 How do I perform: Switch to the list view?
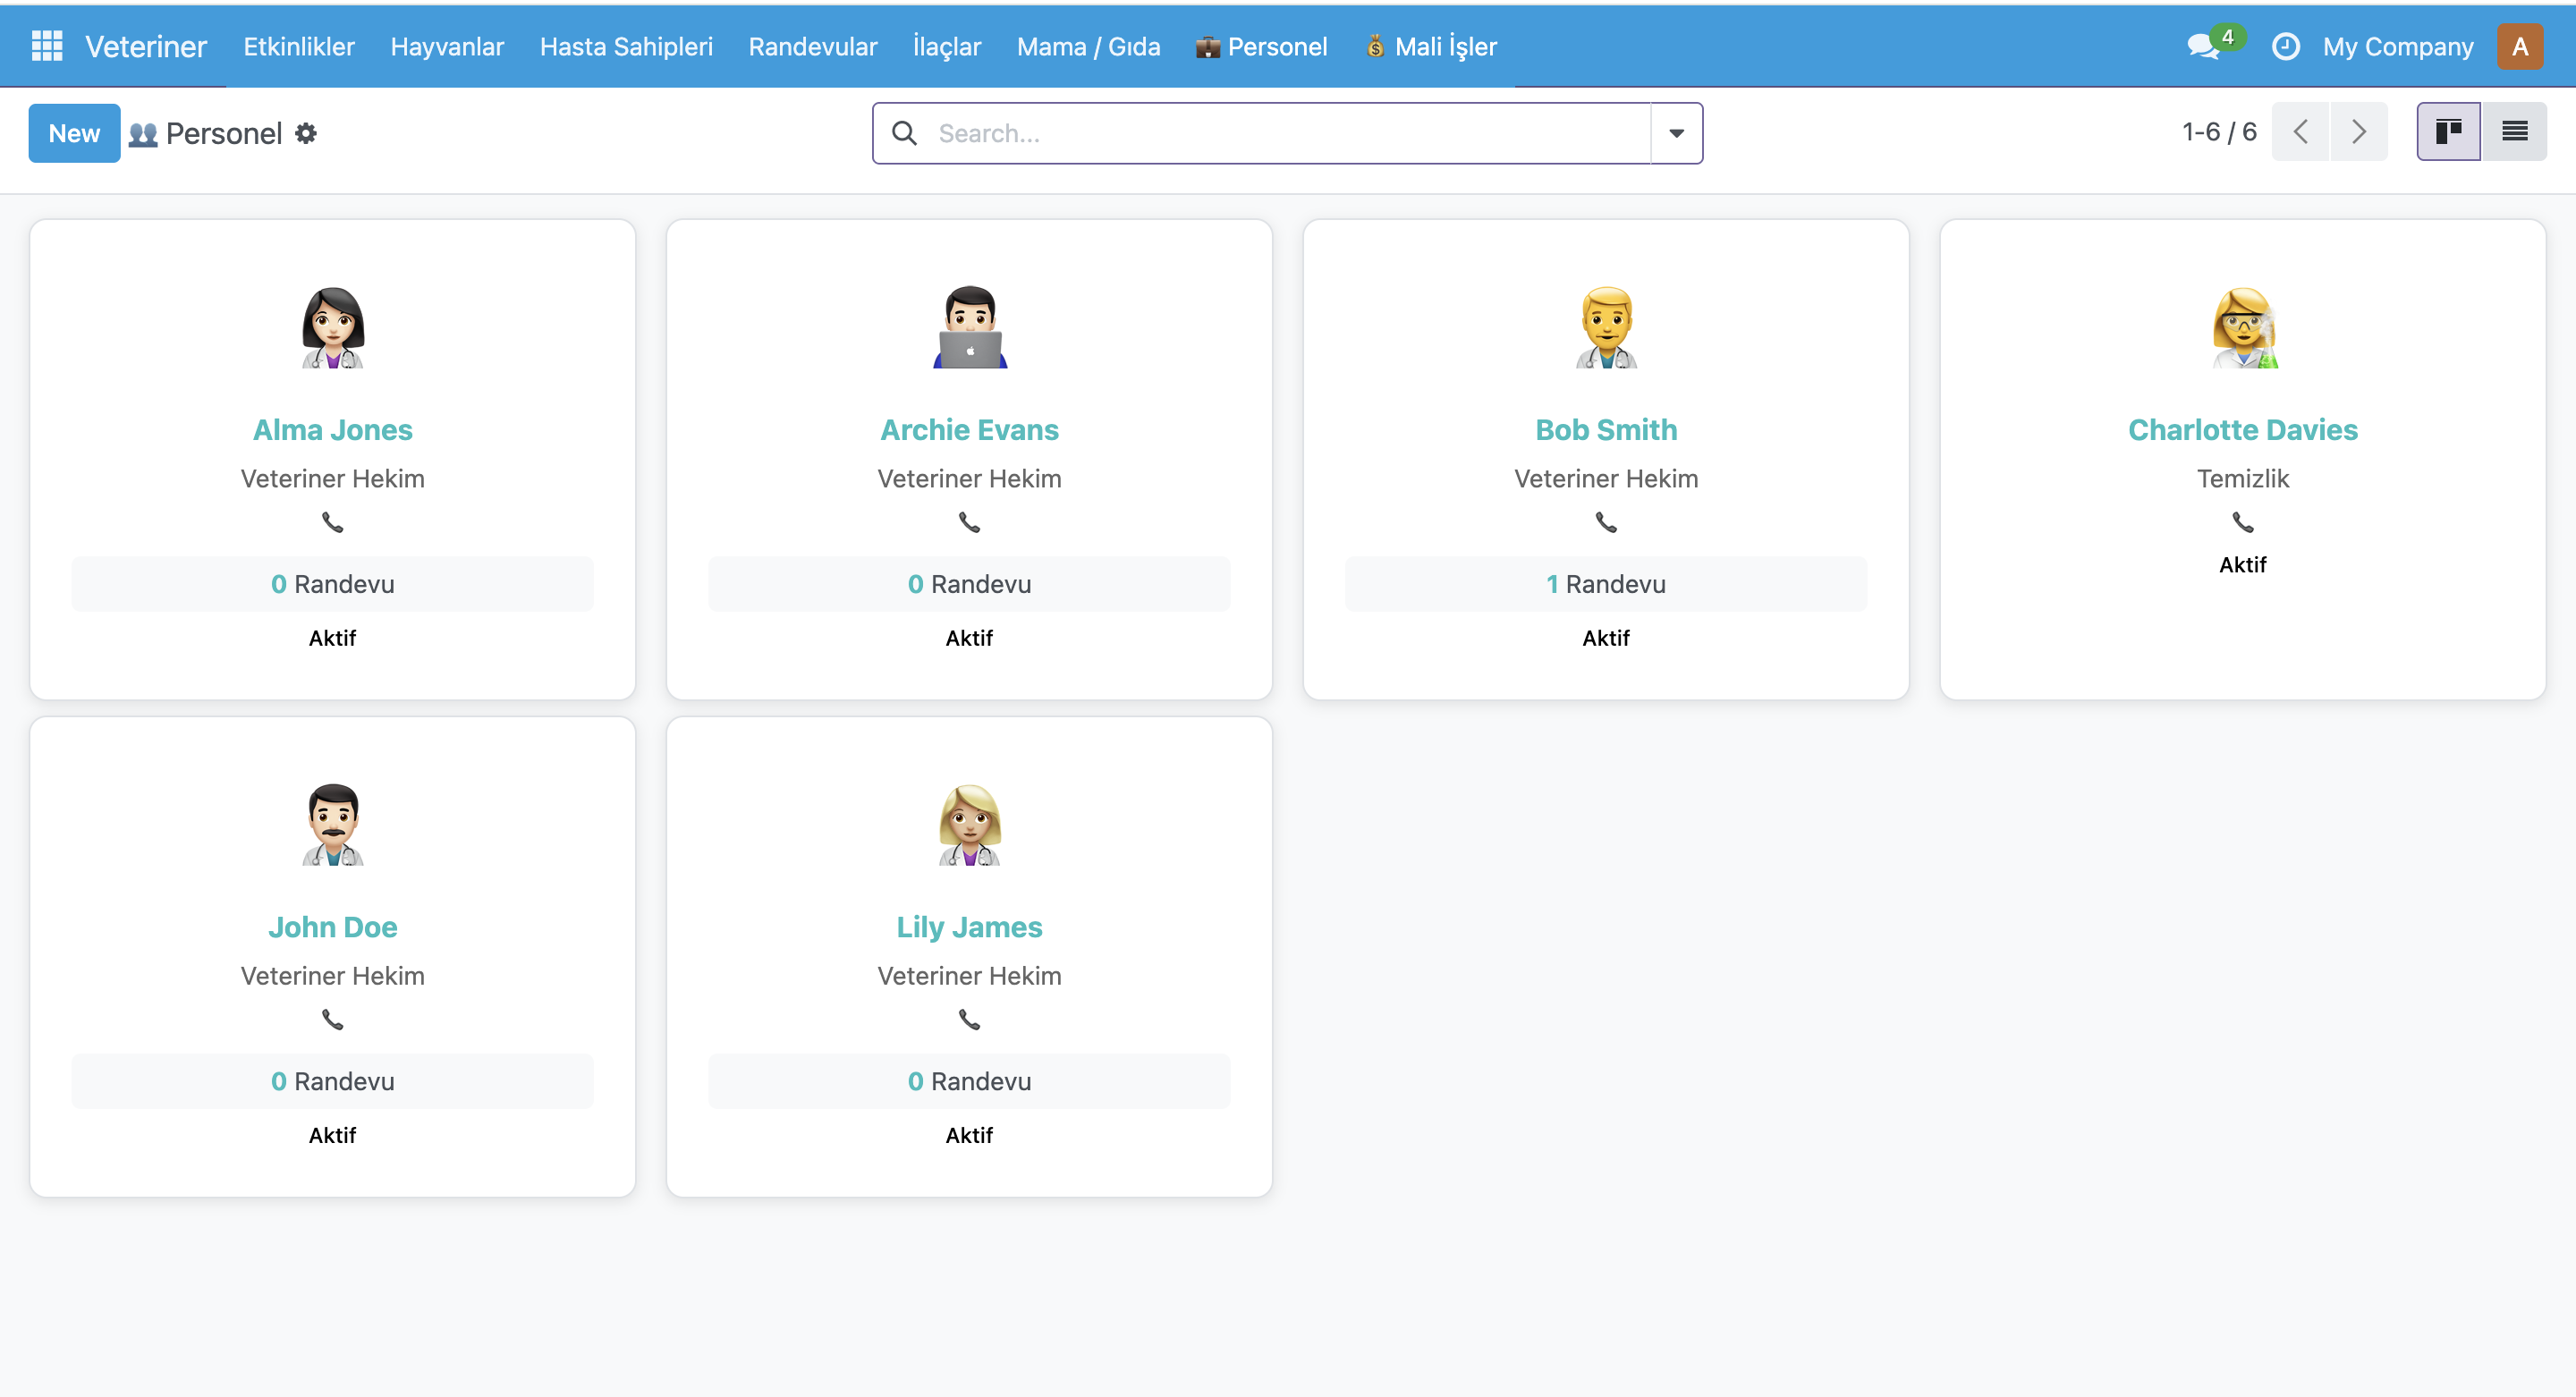point(2514,131)
